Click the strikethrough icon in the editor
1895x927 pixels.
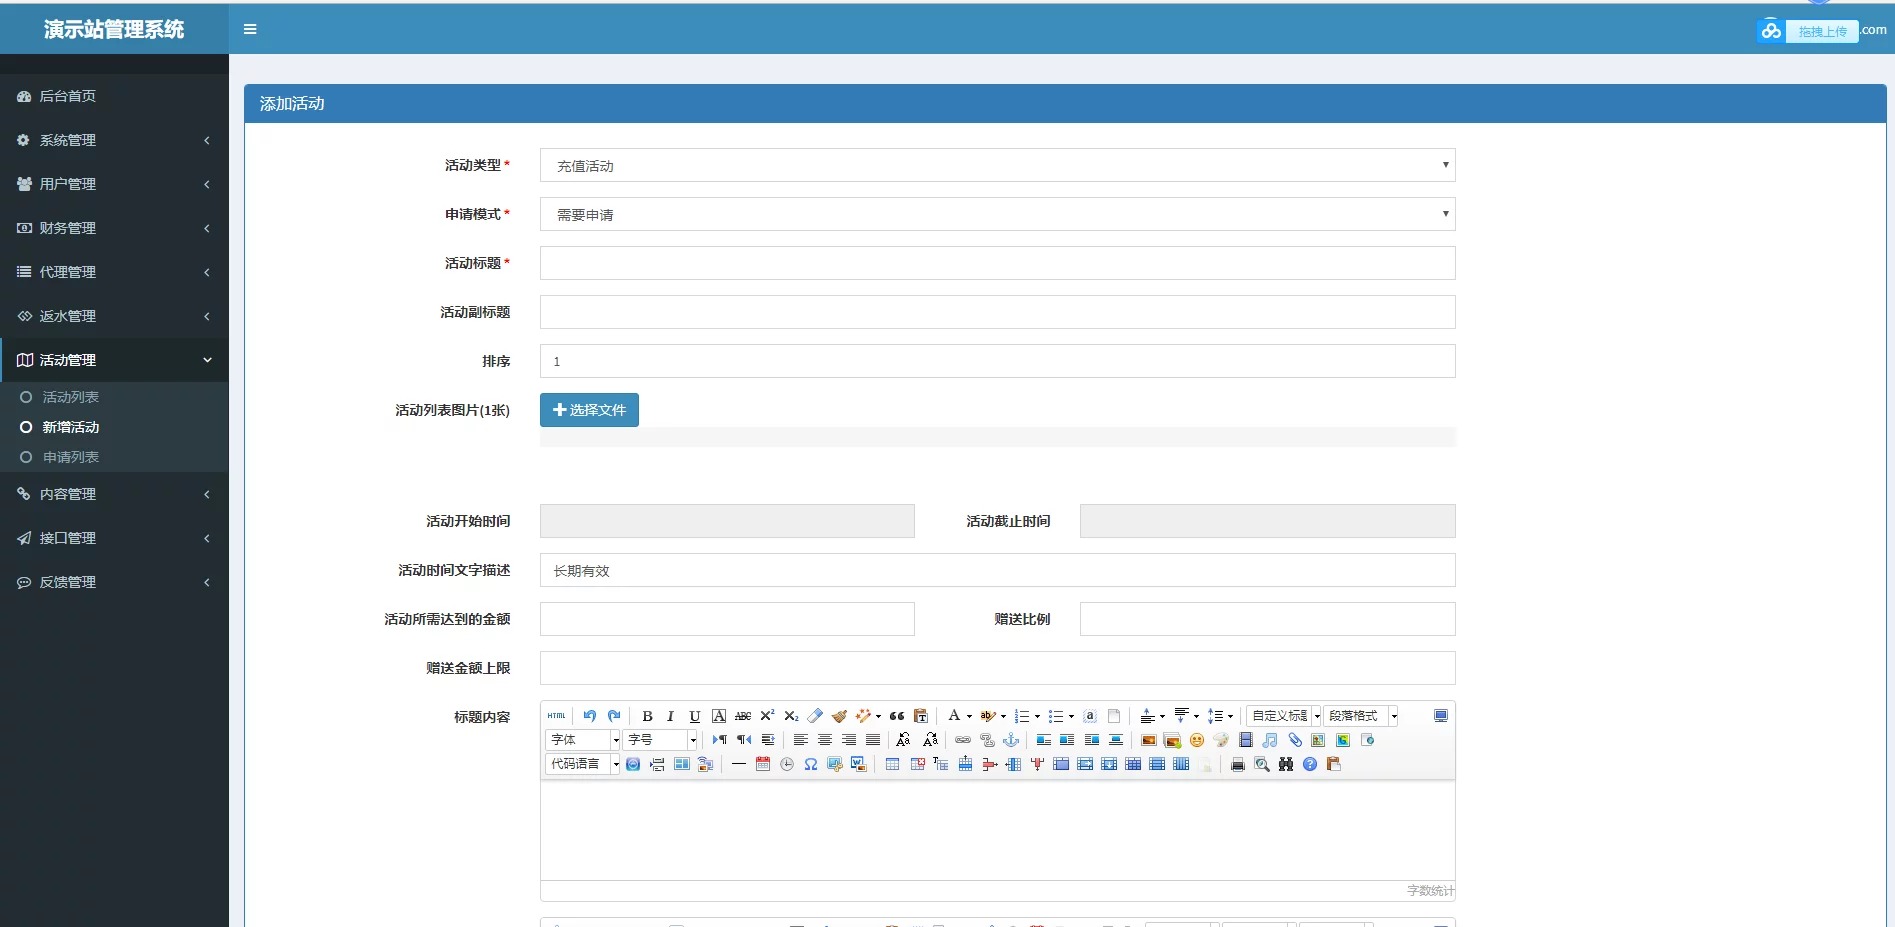click(743, 716)
